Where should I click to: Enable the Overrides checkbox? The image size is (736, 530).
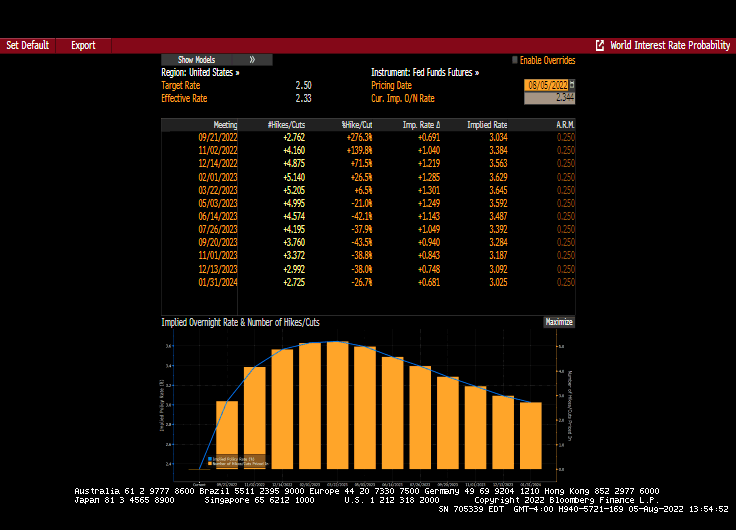pos(515,60)
